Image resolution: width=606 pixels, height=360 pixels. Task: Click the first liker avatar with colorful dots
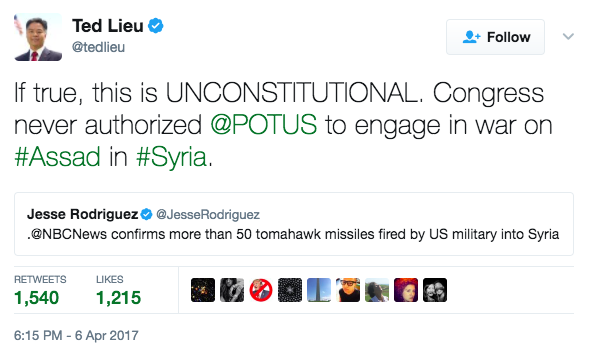(x=203, y=290)
